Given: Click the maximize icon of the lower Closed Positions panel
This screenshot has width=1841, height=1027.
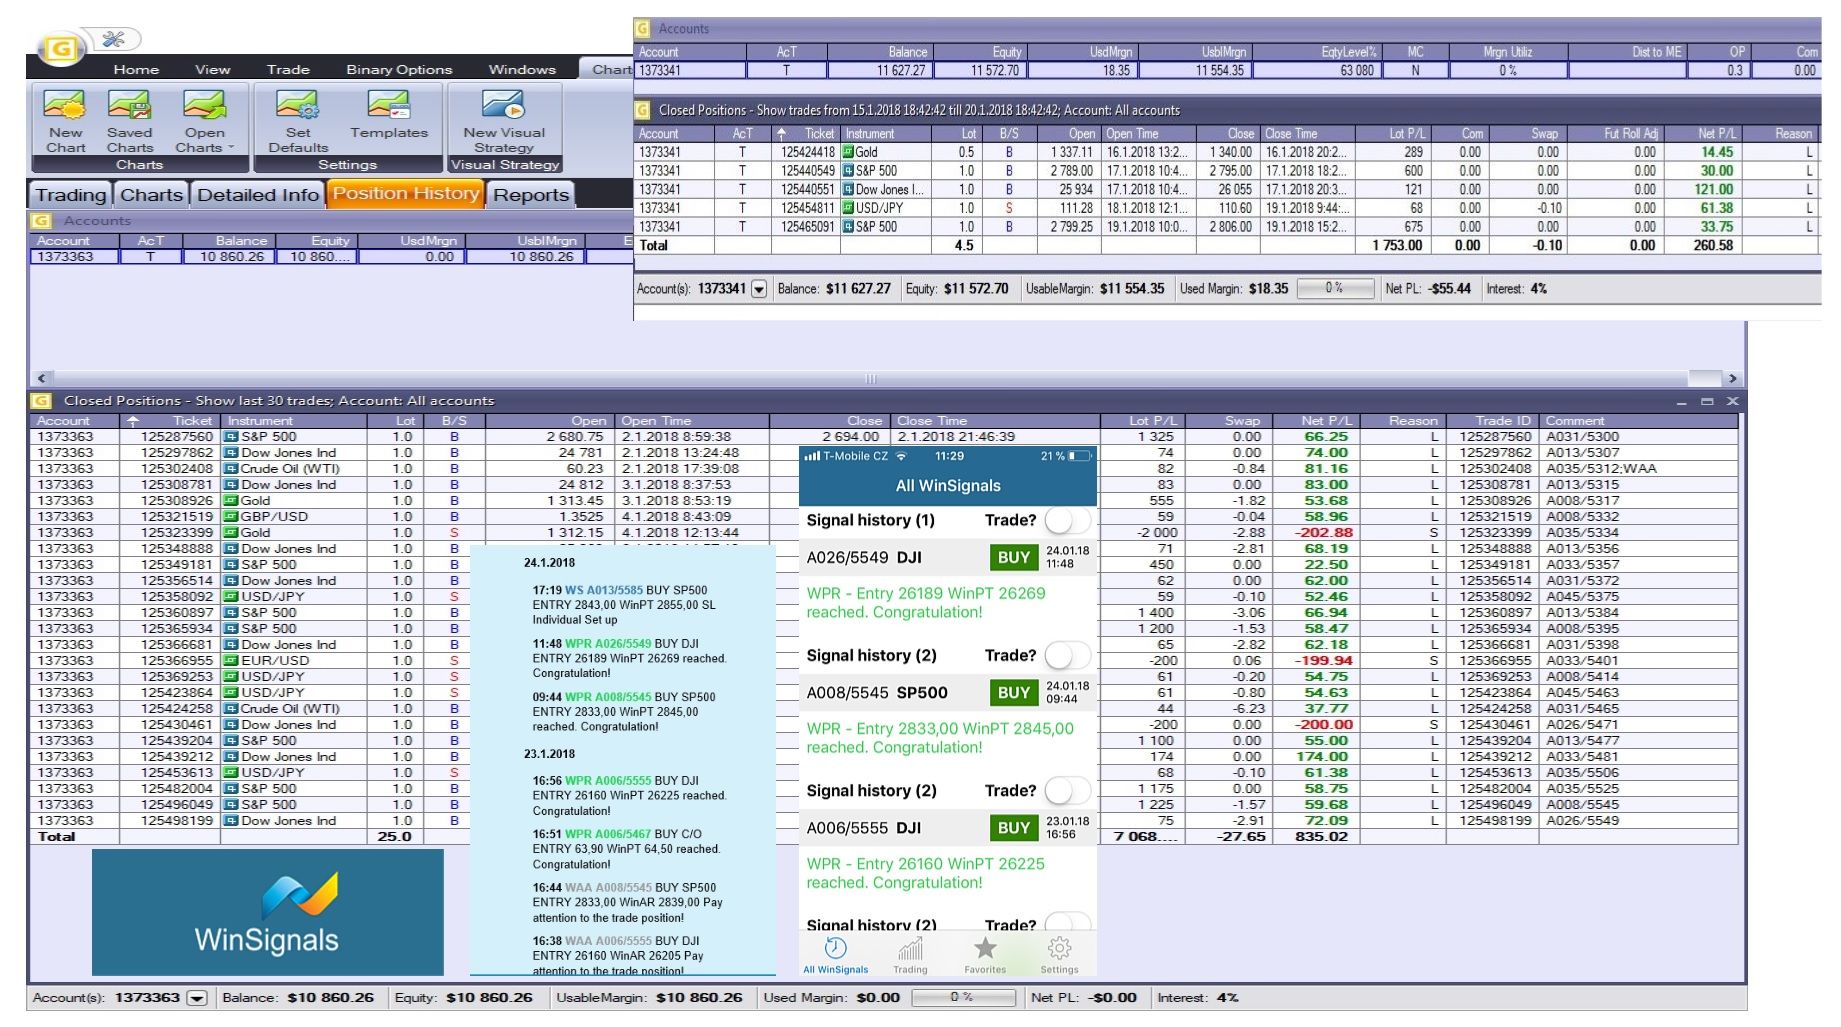Looking at the screenshot, I should click(1707, 401).
